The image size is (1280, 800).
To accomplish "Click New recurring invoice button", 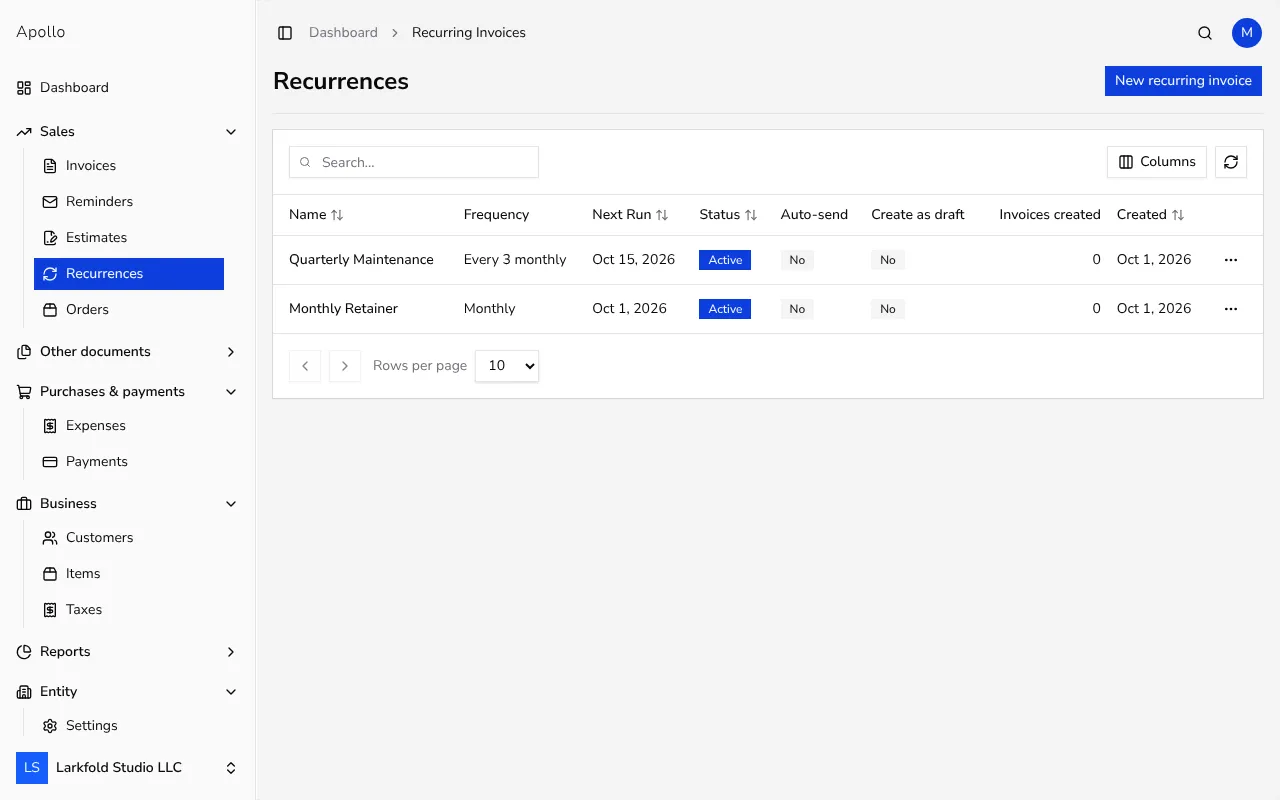I will point(1183,81).
